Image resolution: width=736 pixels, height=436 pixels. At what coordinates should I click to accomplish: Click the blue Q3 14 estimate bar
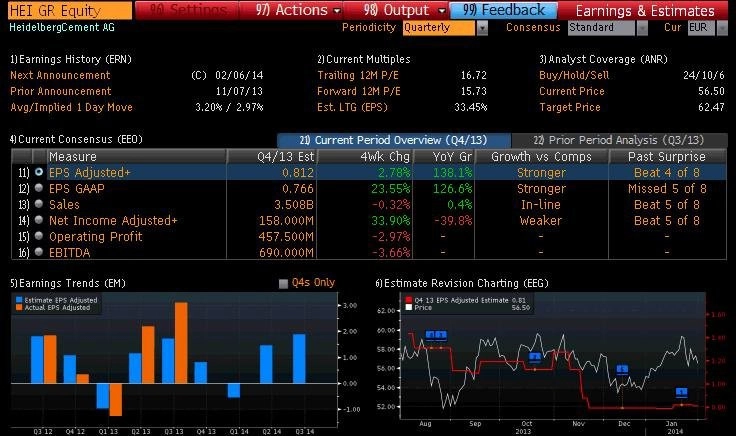tap(299, 359)
